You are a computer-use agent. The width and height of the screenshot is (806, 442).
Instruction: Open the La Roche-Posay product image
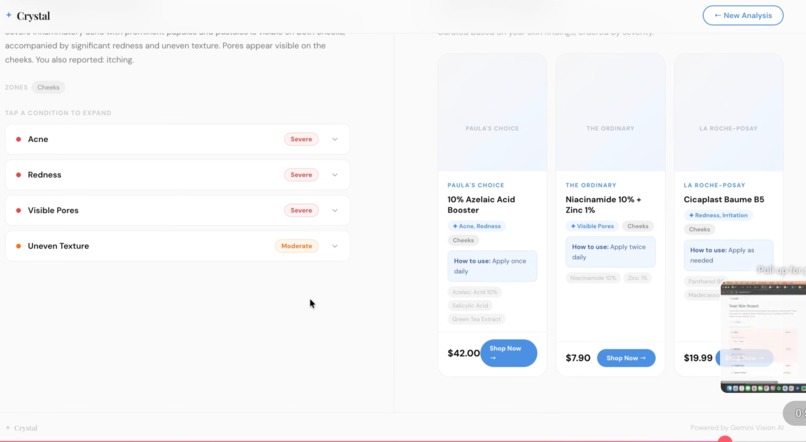pos(728,113)
